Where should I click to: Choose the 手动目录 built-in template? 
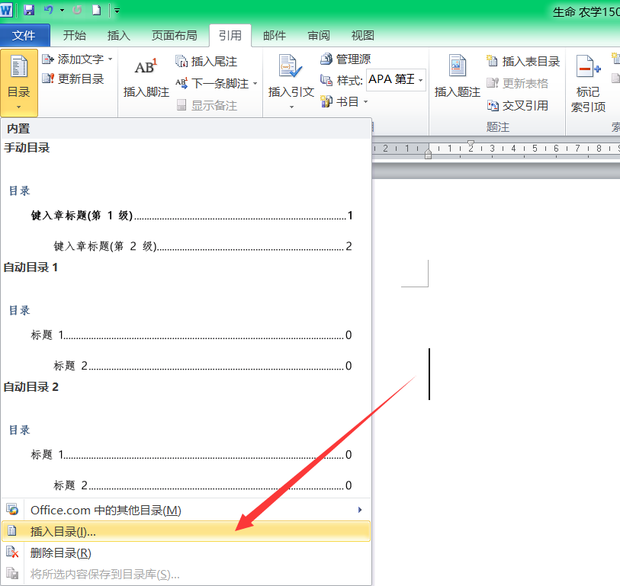click(186, 198)
